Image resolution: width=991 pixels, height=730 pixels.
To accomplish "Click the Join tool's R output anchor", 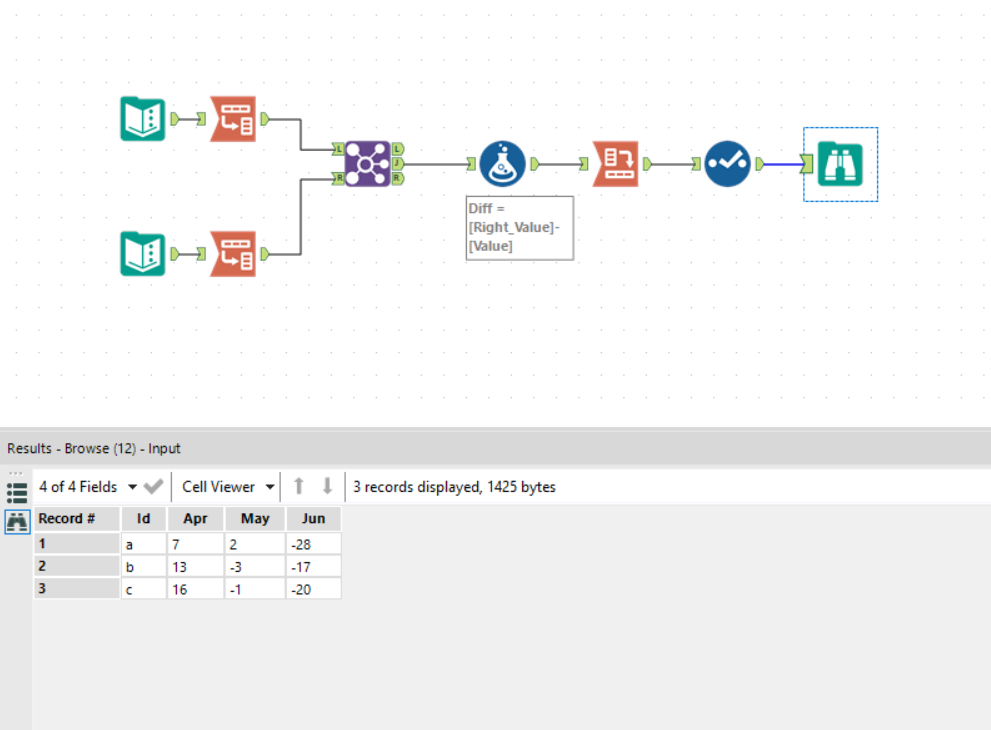I will pyautogui.click(x=398, y=178).
